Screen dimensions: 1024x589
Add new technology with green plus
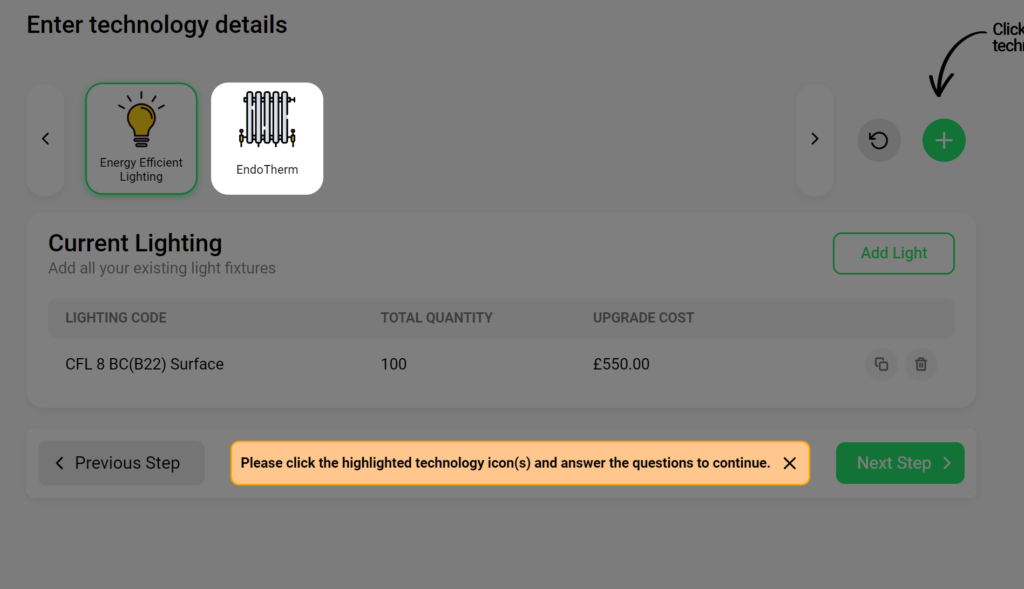tap(944, 140)
